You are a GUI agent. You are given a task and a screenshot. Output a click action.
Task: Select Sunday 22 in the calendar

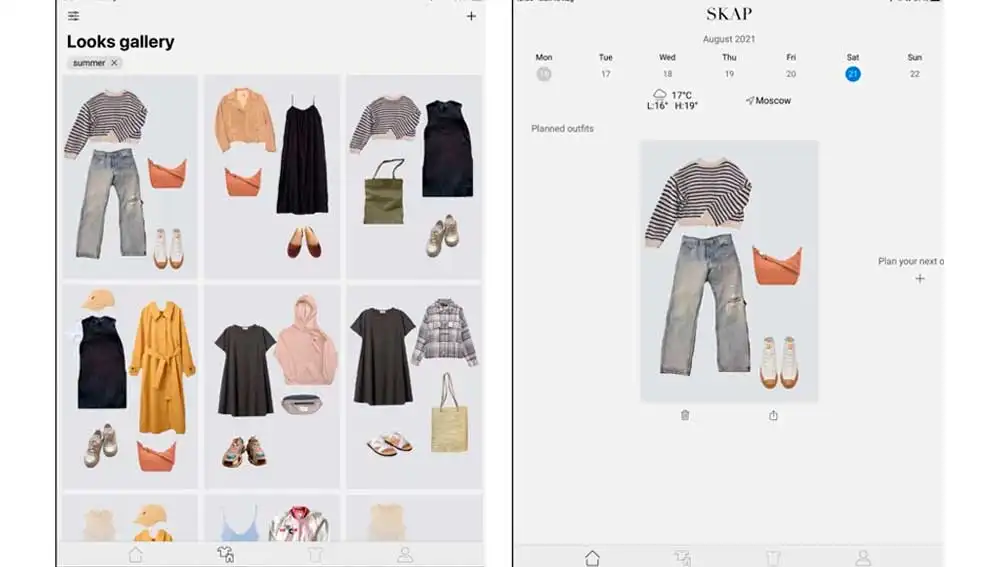tap(915, 74)
